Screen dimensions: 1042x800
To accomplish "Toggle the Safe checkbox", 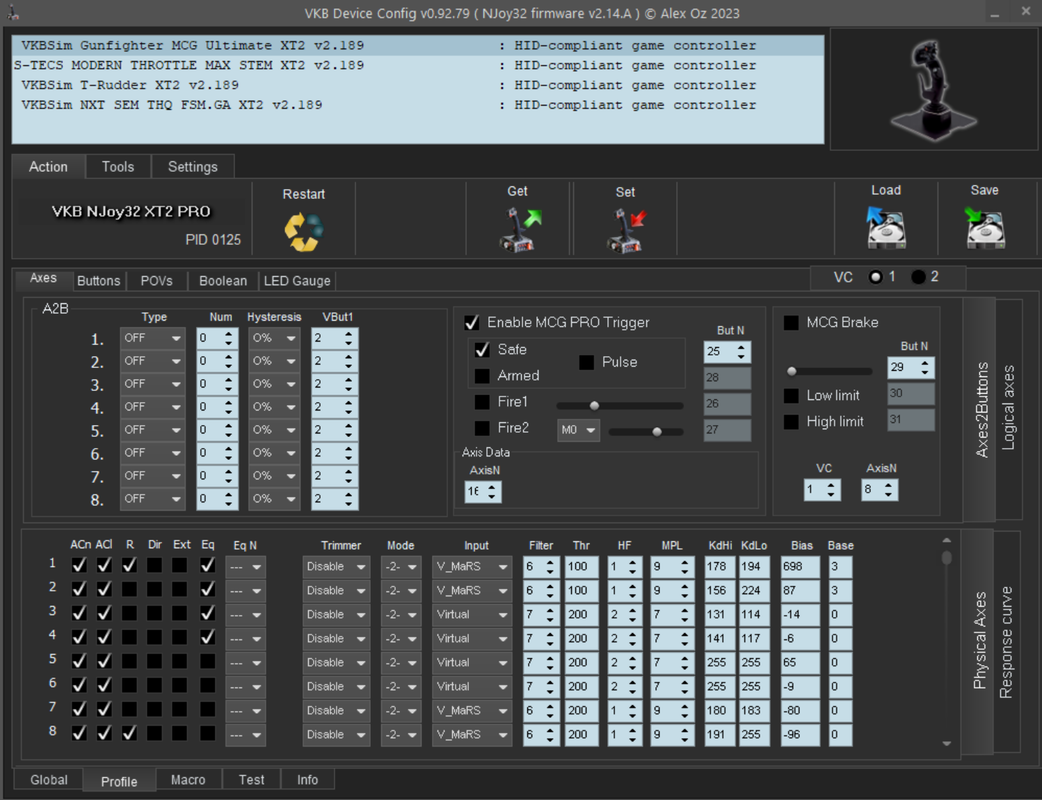I will pos(482,350).
